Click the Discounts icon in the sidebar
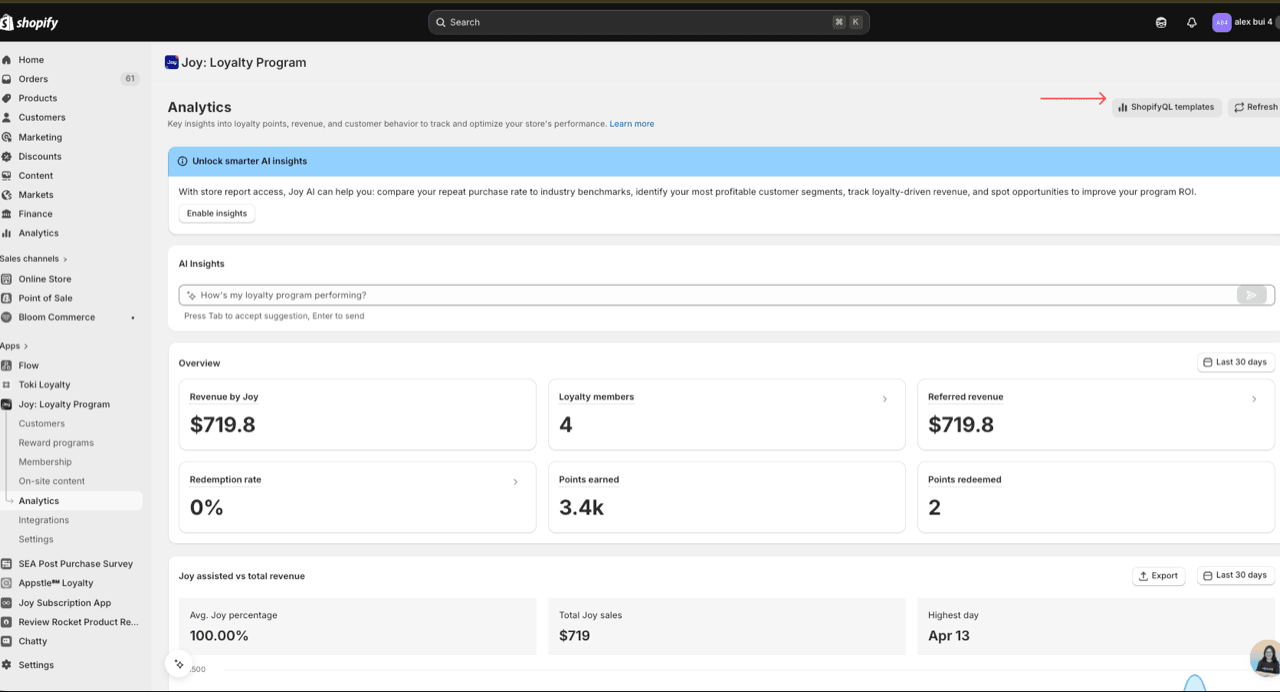The image size is (1280, 692). pos(7,156)
